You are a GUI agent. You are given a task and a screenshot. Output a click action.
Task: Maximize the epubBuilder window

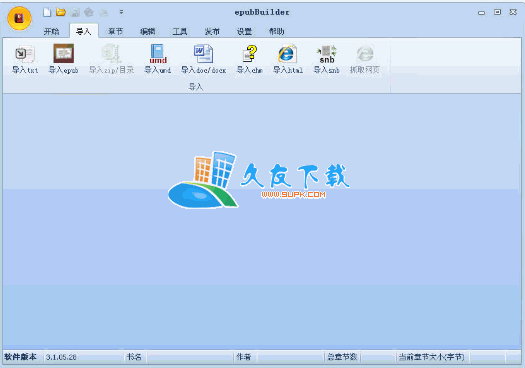click(x=498, y=12)
